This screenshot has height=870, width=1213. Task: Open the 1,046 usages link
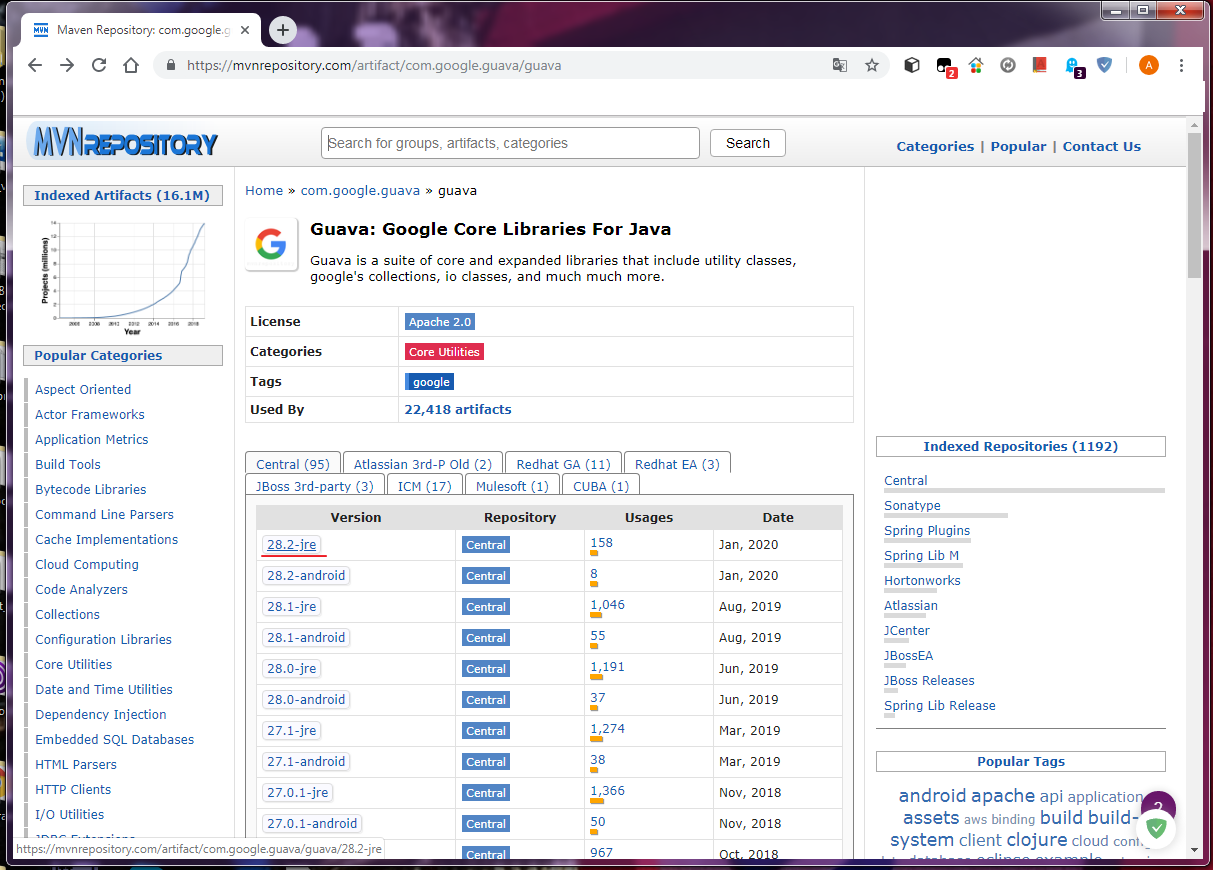pyautogui.click(x=607, y=605)
